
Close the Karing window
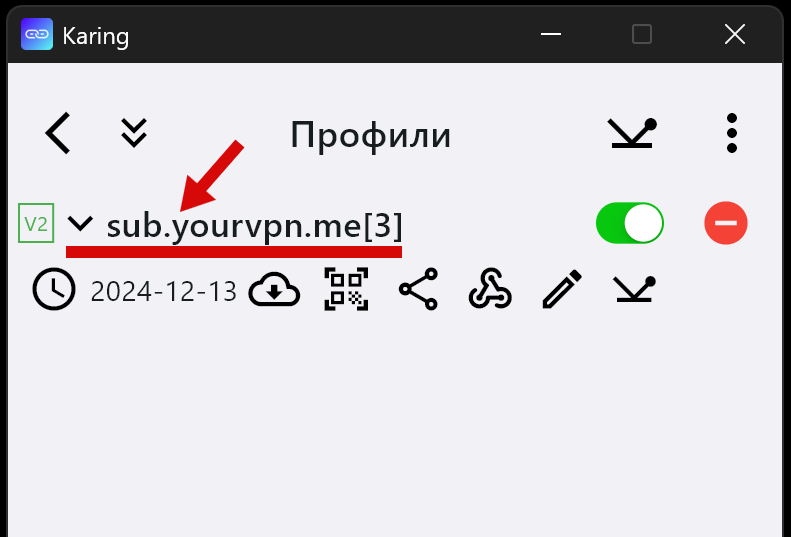(x=734, y=34)
